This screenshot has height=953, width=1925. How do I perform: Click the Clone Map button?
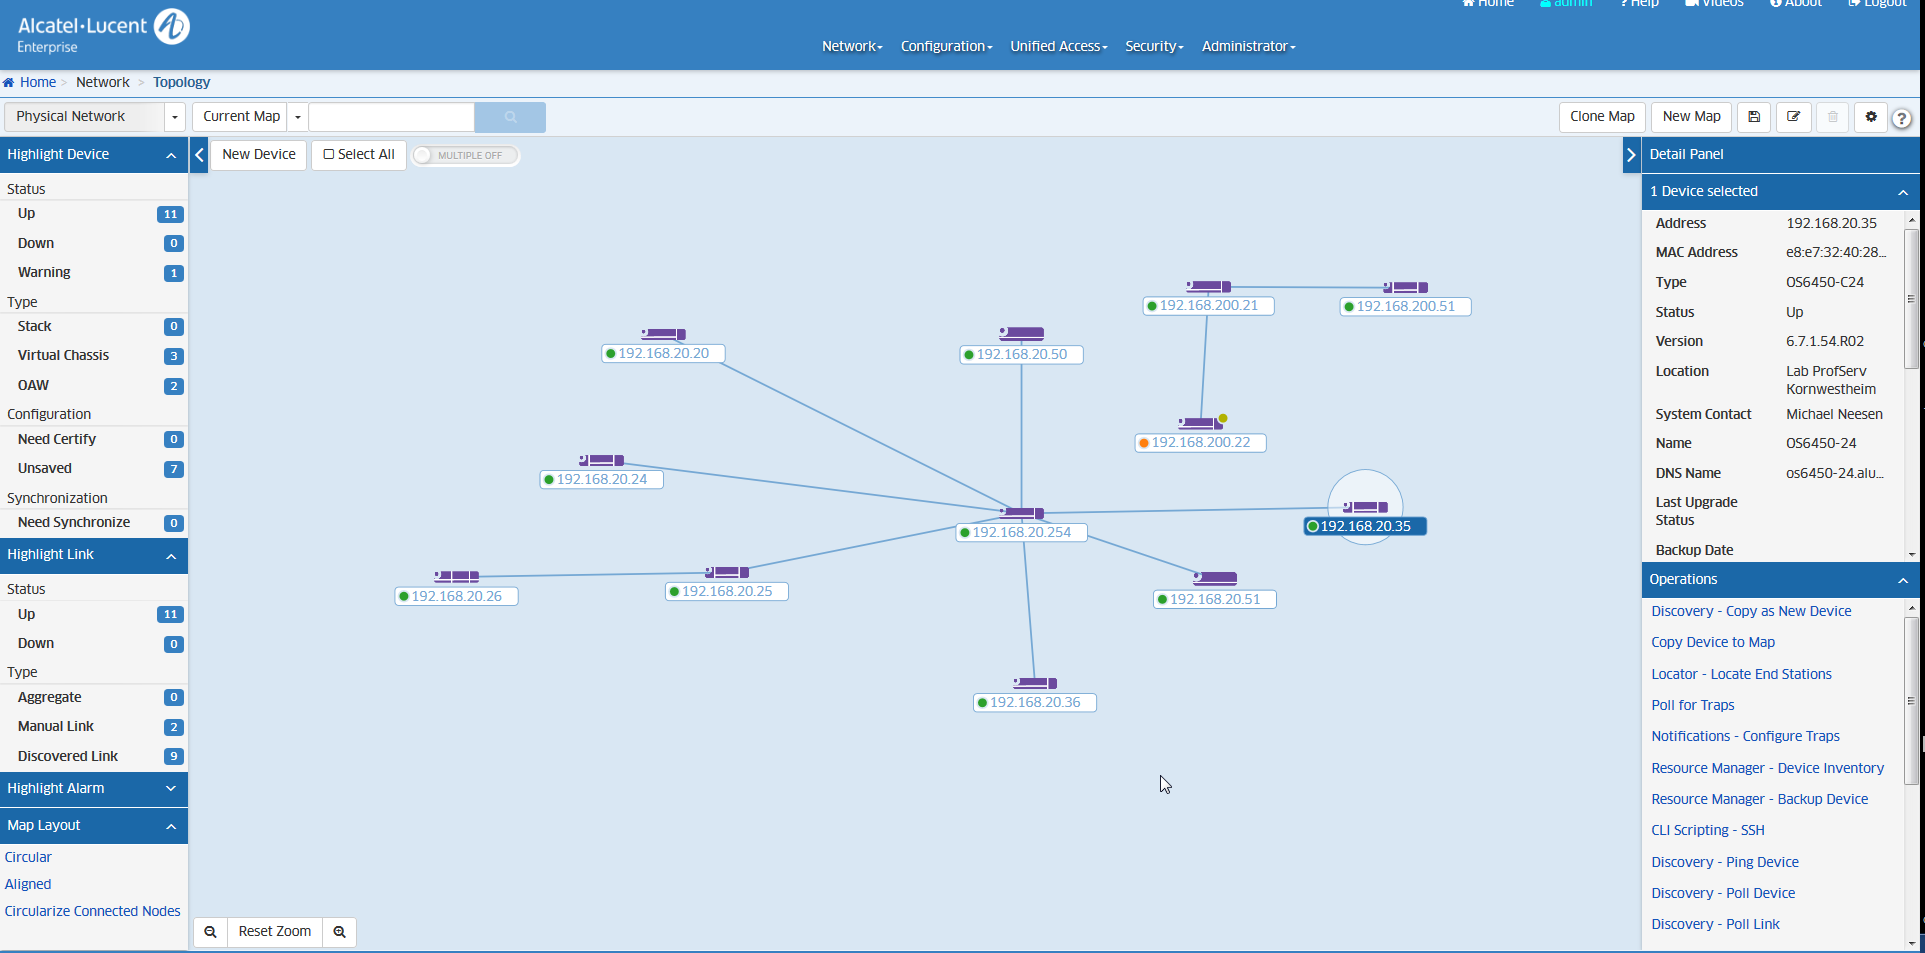pyautogui.click(x=1601, y=117)
